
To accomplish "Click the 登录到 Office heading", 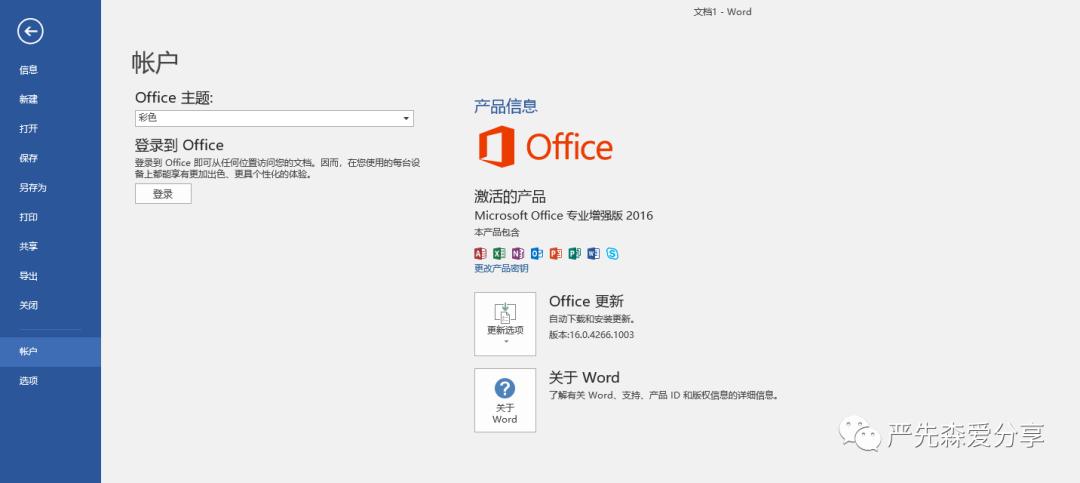I will pyautogui.click(x=179, y=145).
